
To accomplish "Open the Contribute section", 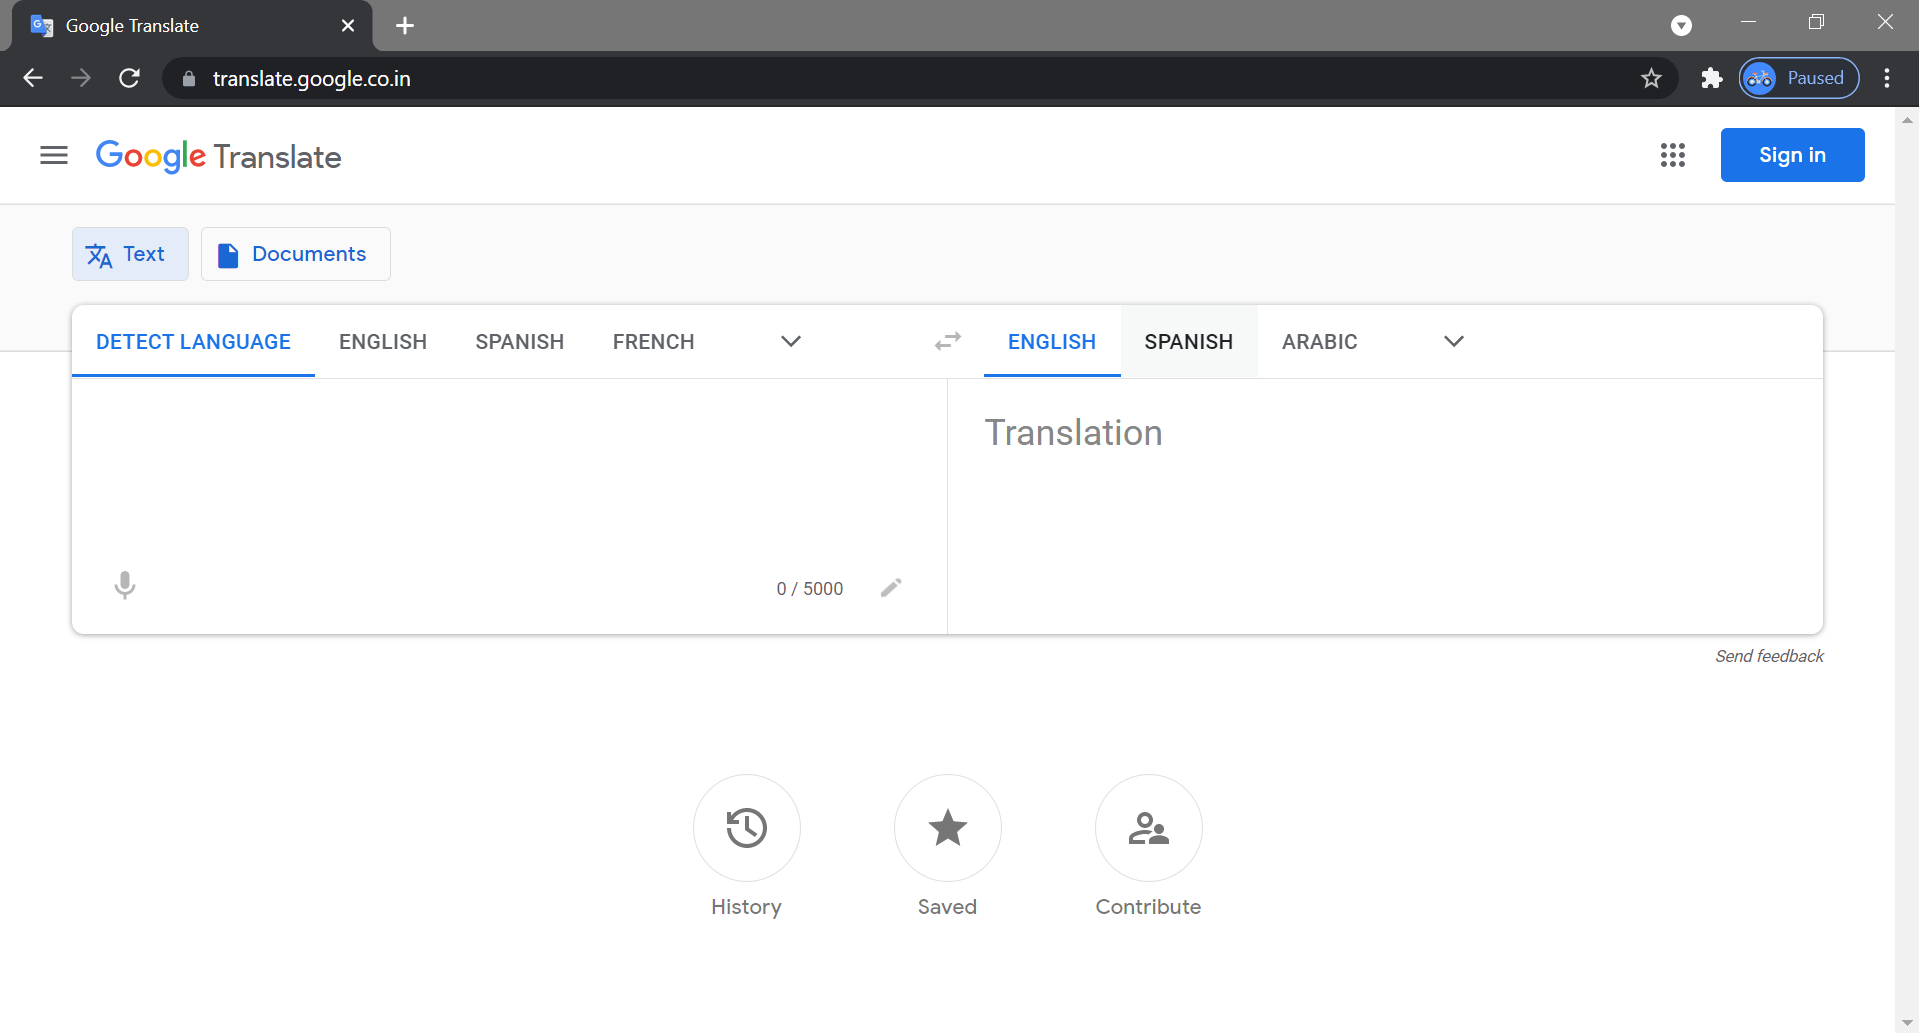I will (x=1148, y=828).
